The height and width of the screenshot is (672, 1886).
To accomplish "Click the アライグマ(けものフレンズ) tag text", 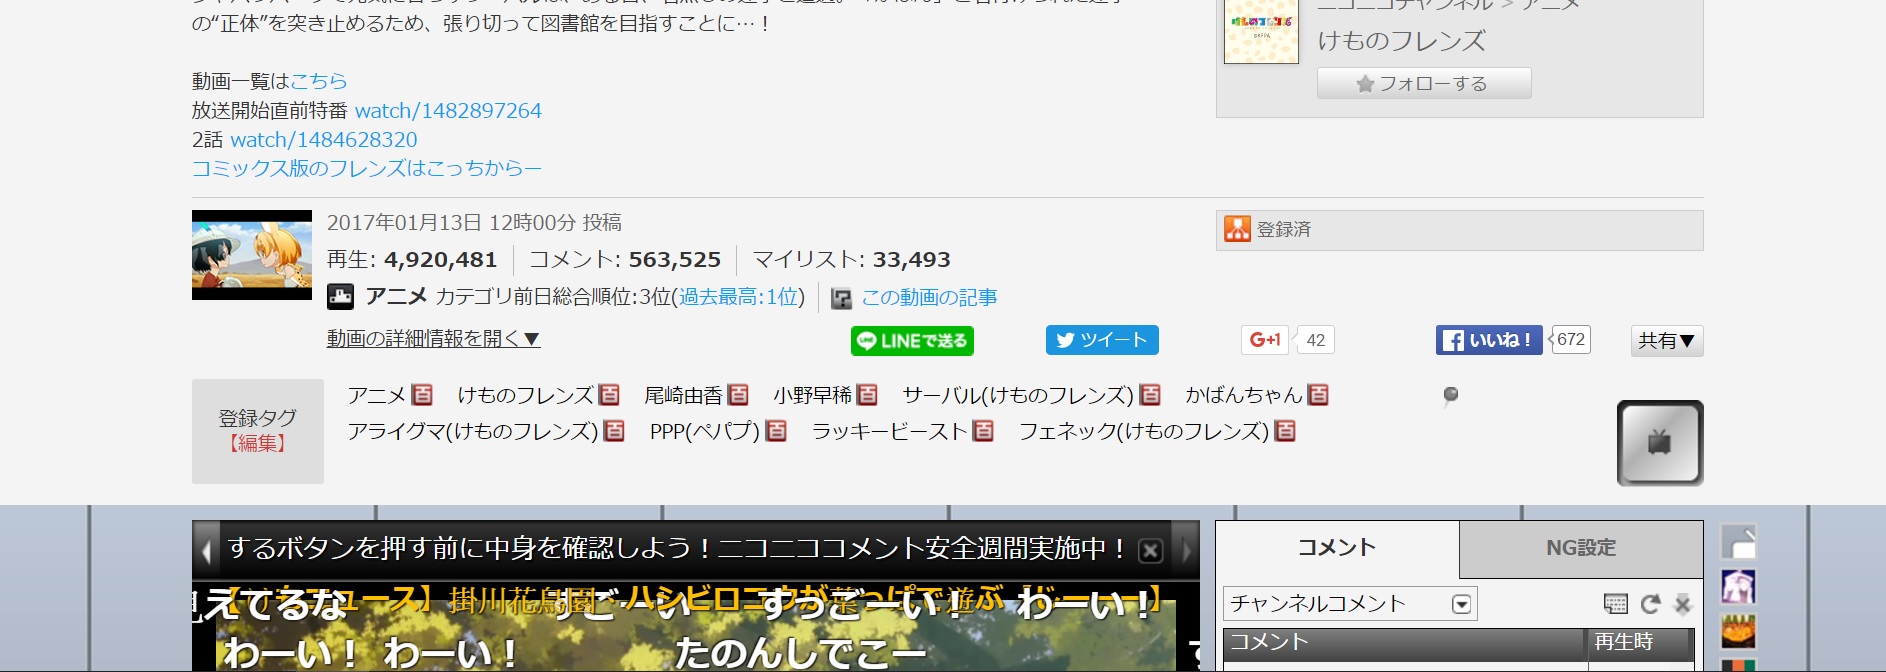I will click(473, 431).
